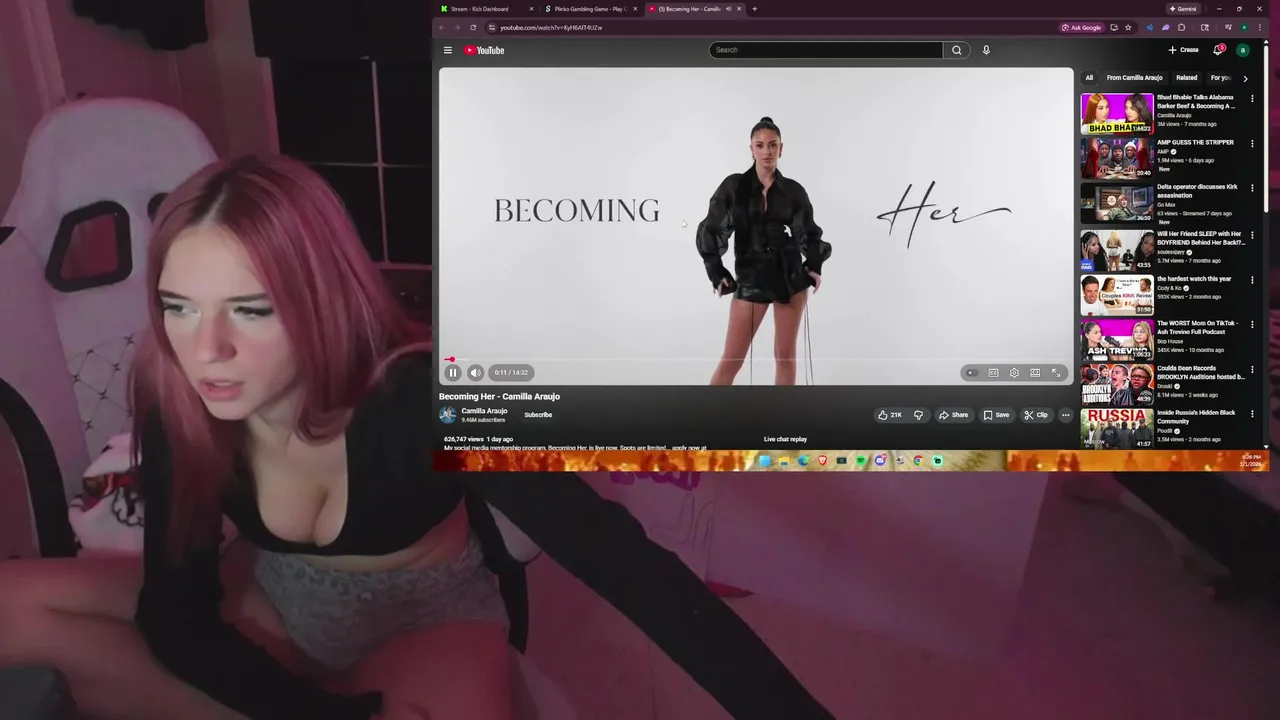Open Coulda Been Records BROOKLYN Auditions video

point(1117,385)
